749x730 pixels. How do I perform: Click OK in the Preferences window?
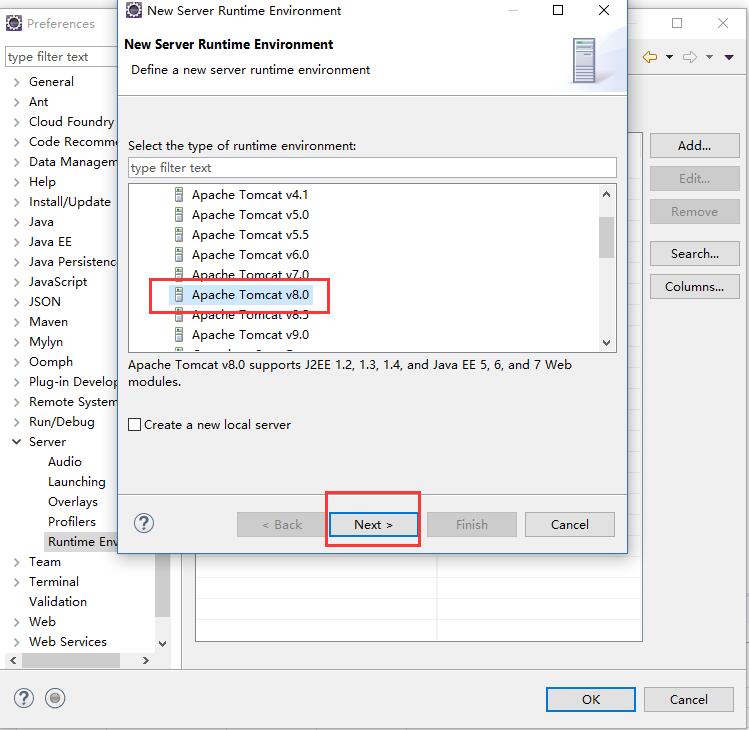[590, 699]
